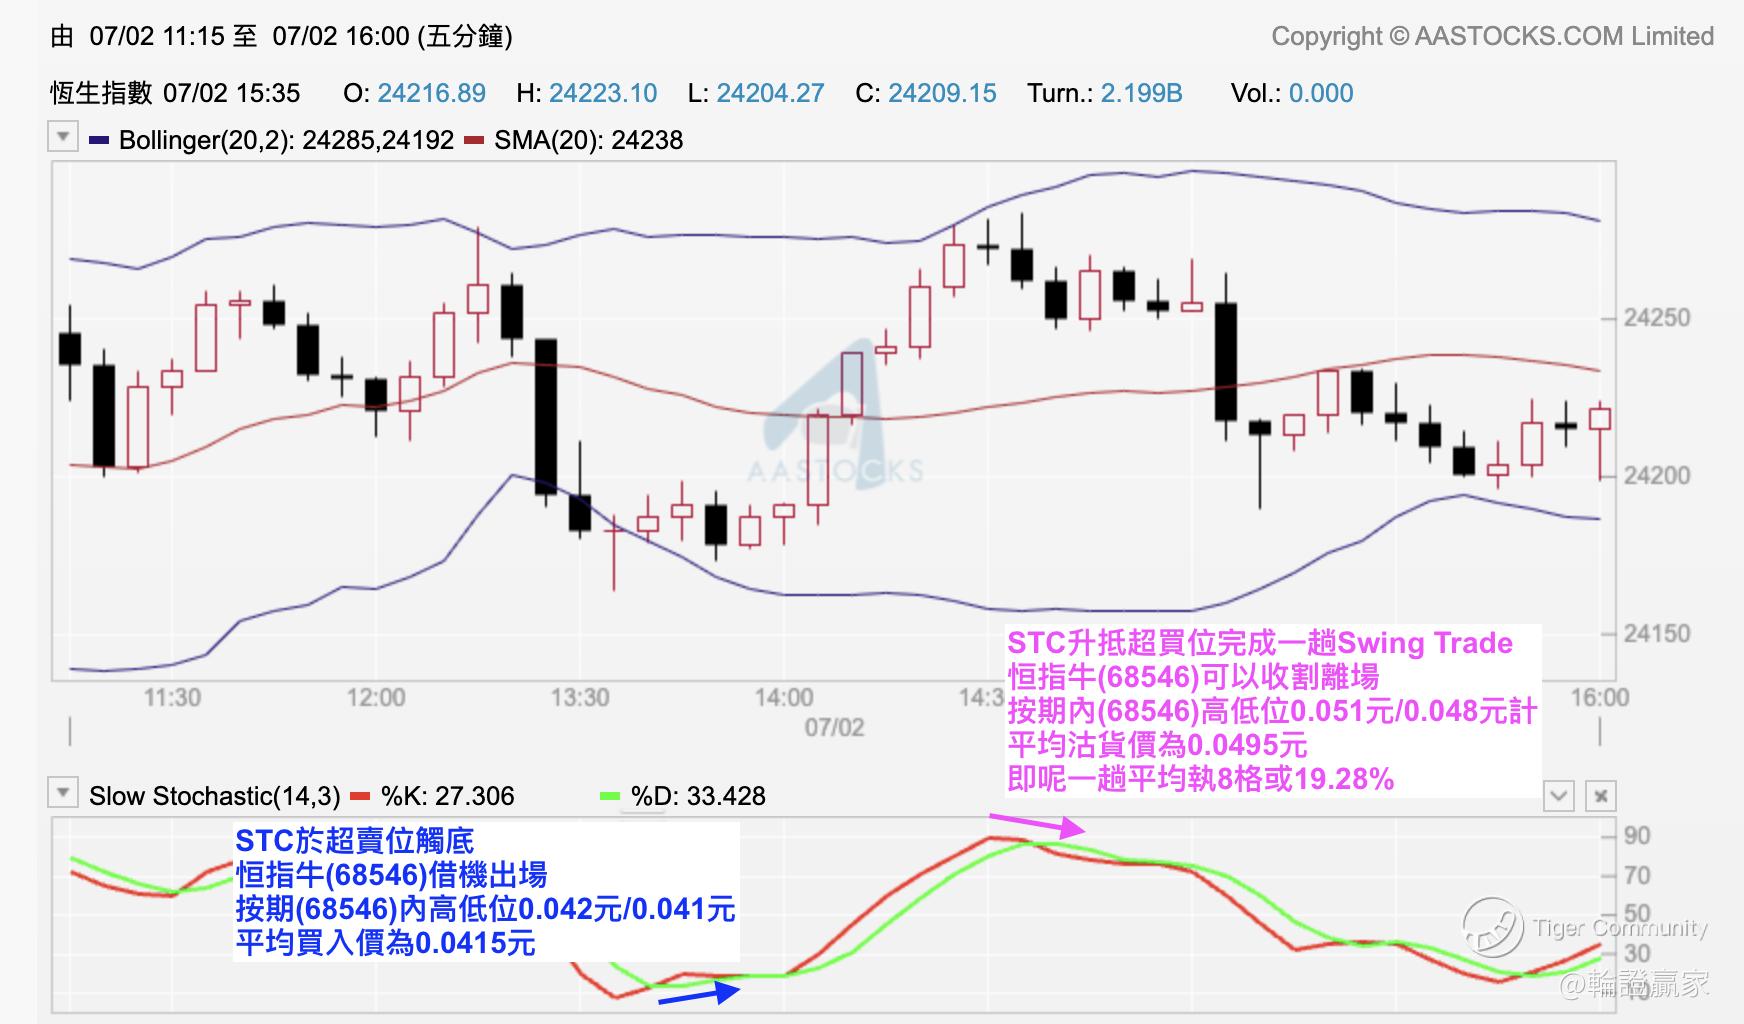
Task: Click the tall black candle at 13:25
Action: [x=546, y=417]
